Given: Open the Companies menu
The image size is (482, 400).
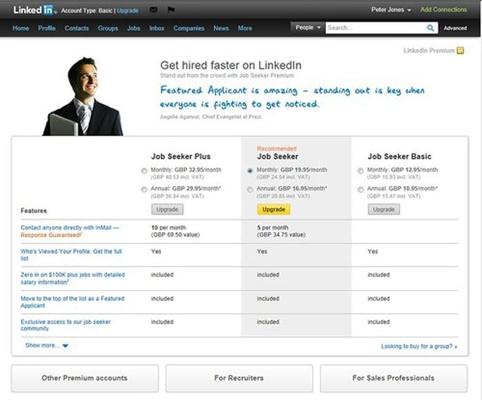Looking at the screenshot, I should click(189, 28).
